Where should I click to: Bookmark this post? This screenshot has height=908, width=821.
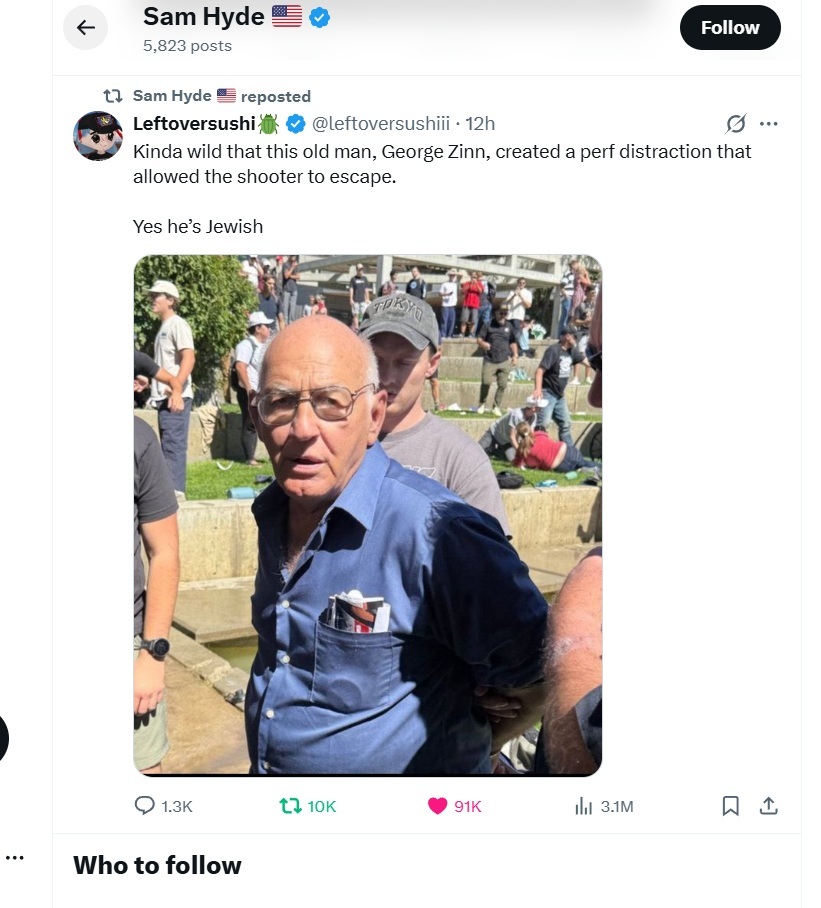click(x=730, y=806)
